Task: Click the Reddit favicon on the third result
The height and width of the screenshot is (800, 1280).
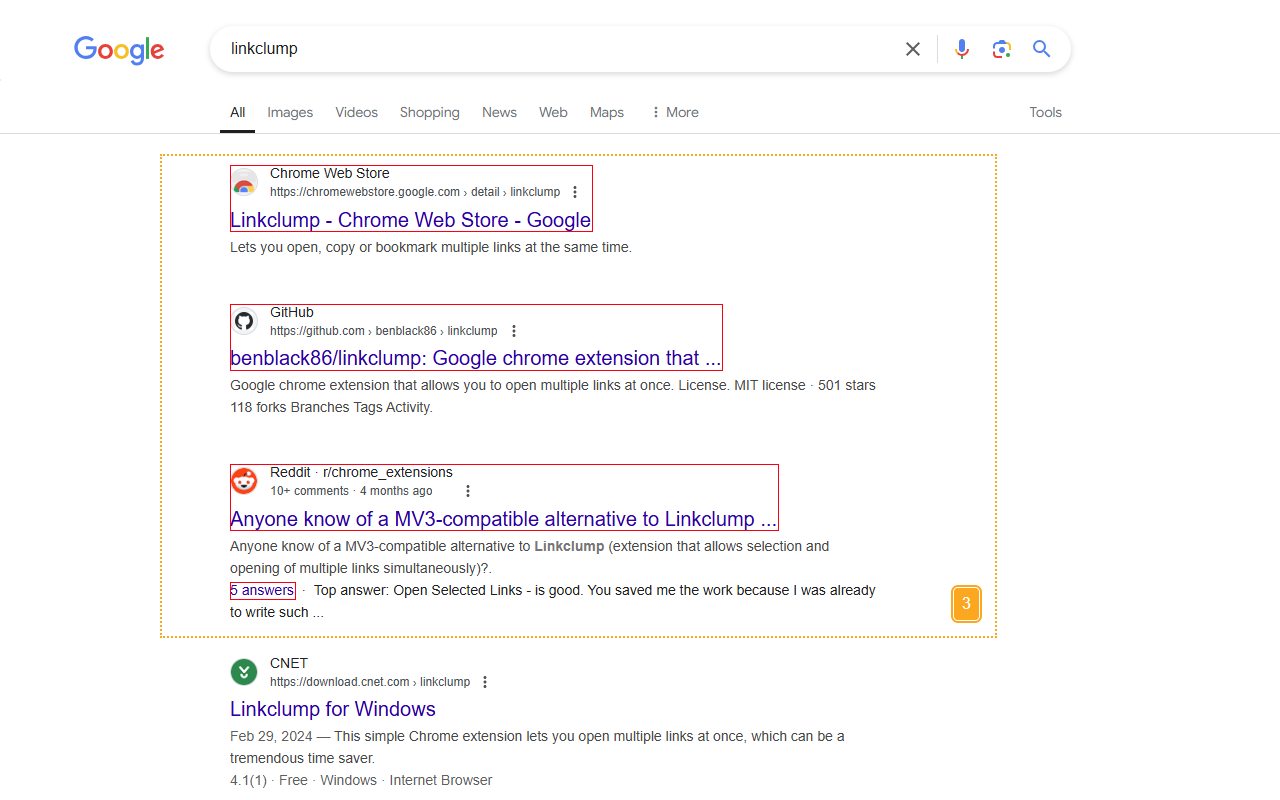Action: [244, 481]
